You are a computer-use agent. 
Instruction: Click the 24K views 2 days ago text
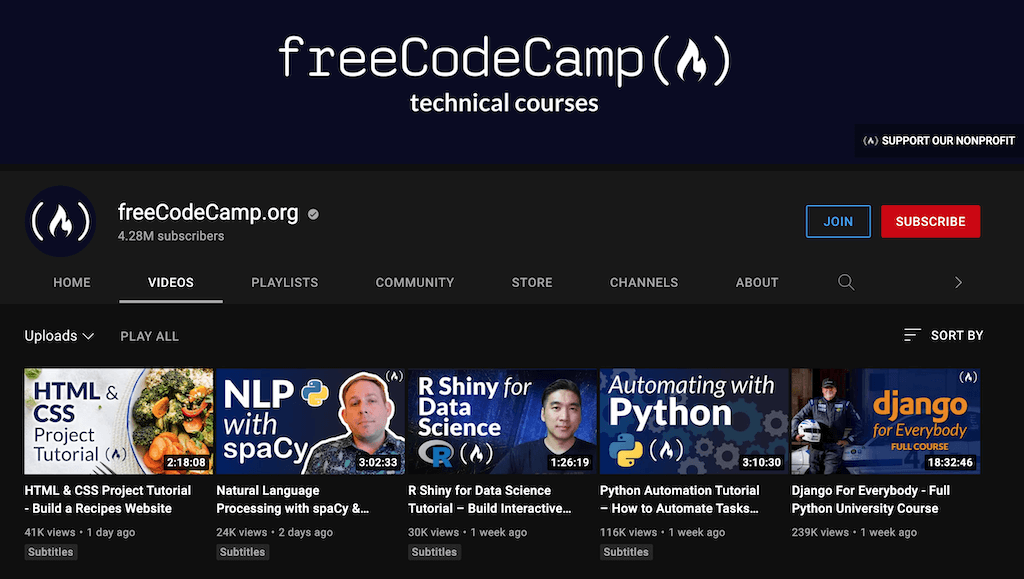pyautogui.click(x=274, y=532)
